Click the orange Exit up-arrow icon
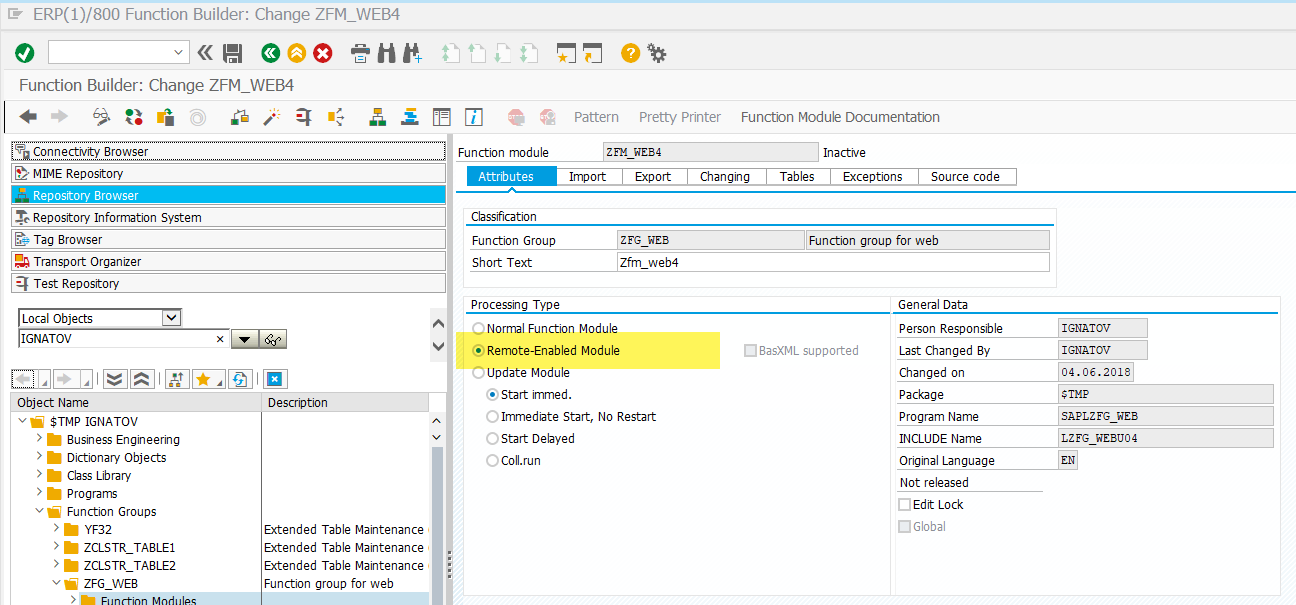 click(297, 53)
